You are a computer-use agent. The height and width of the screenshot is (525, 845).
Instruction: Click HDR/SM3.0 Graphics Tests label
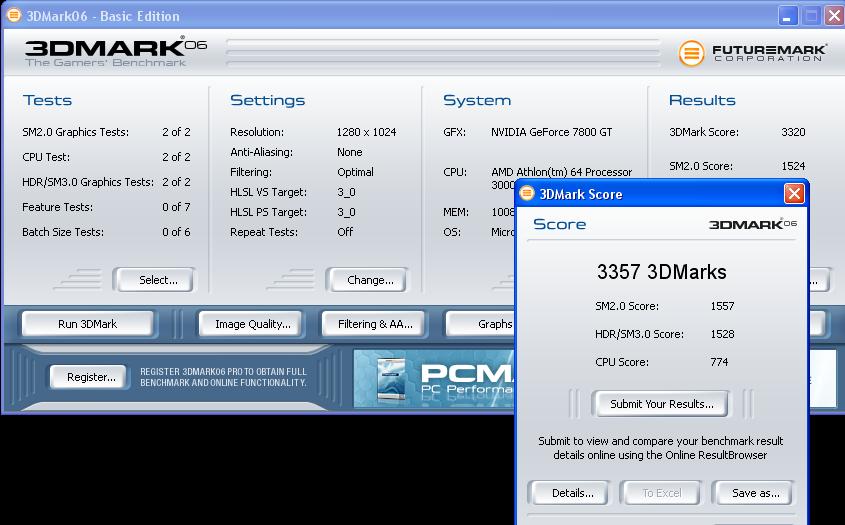tap(87, 182)
